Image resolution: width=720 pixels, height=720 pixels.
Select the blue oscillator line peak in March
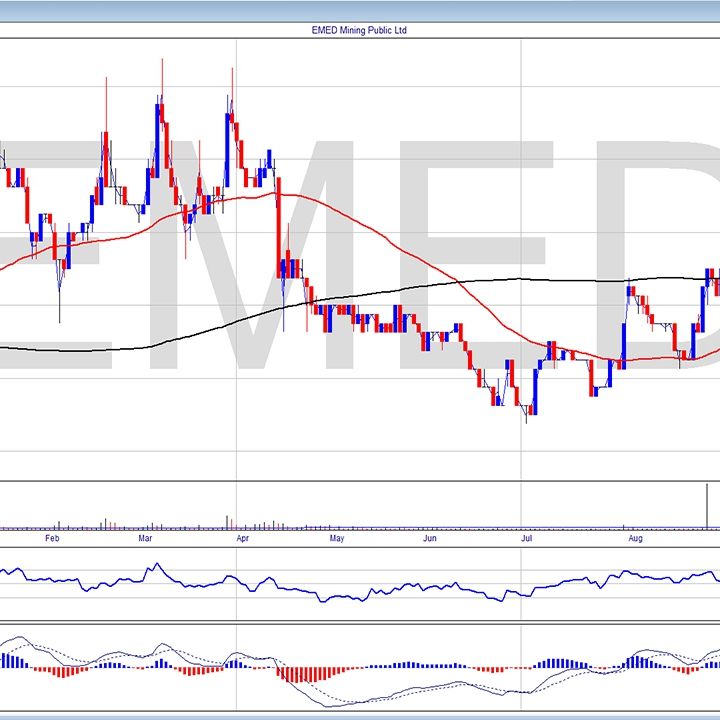coord(154,566)
